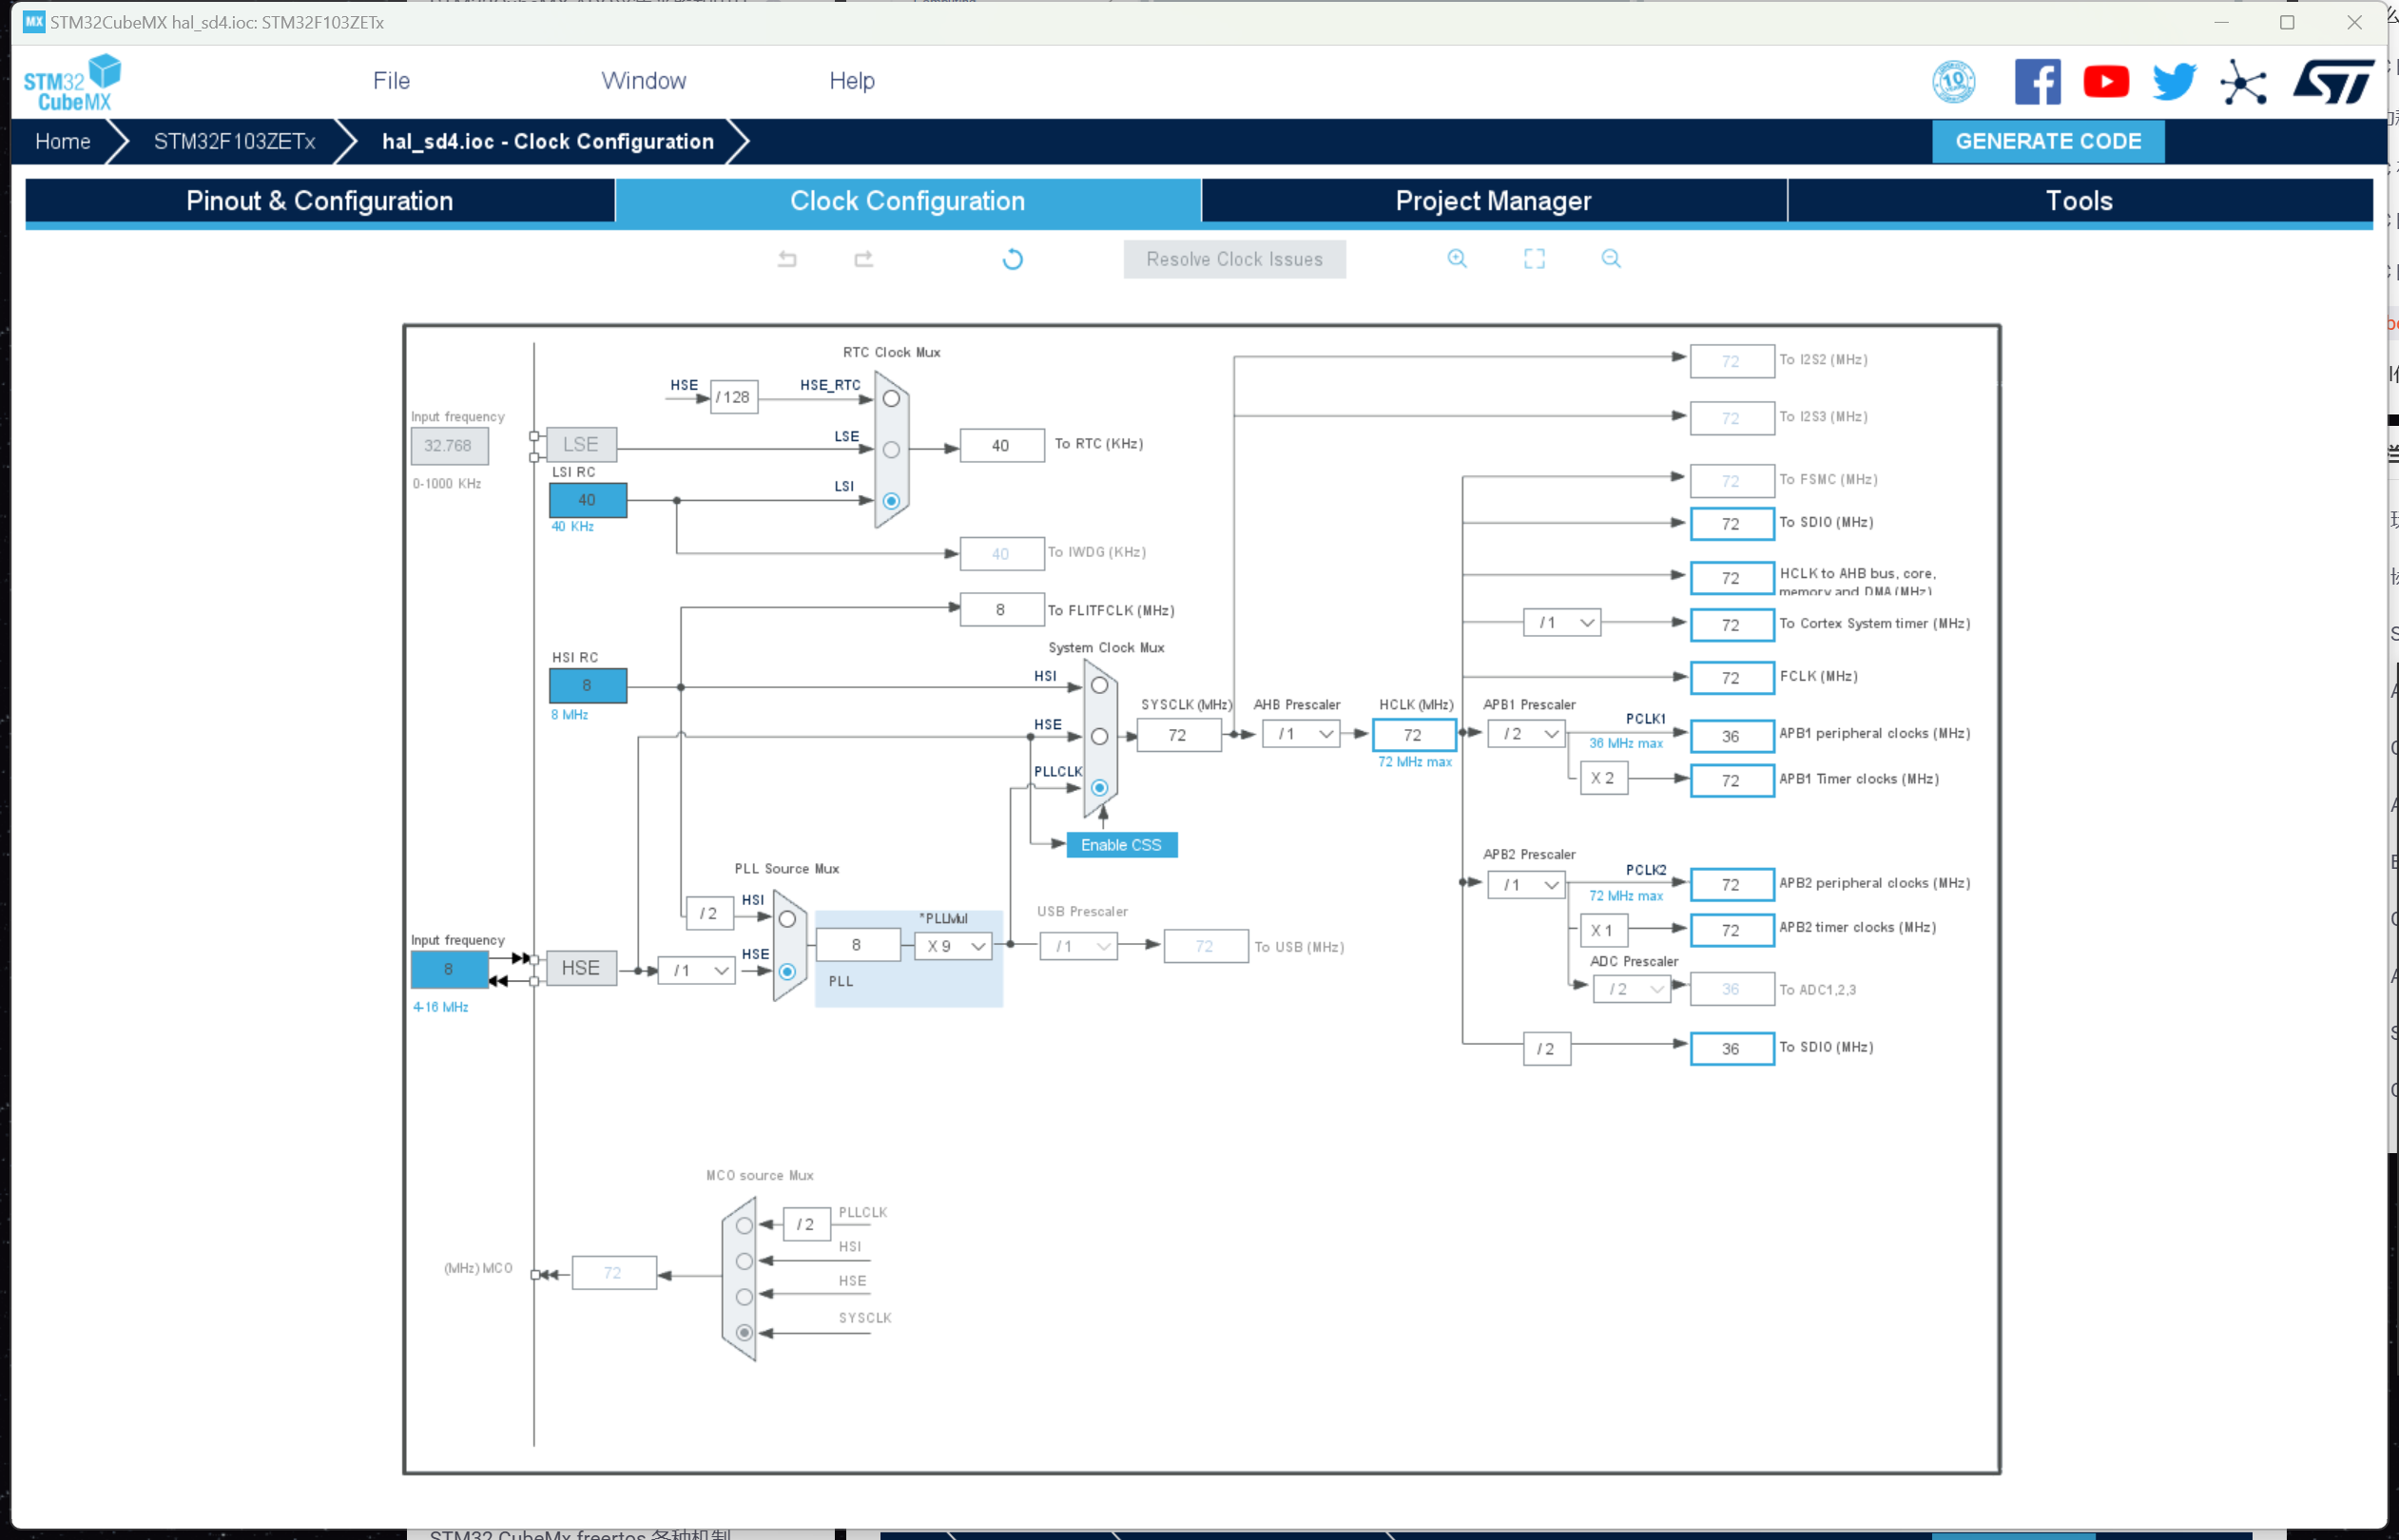Open the AHB Prescaler dropdown

coord(1301,734)
